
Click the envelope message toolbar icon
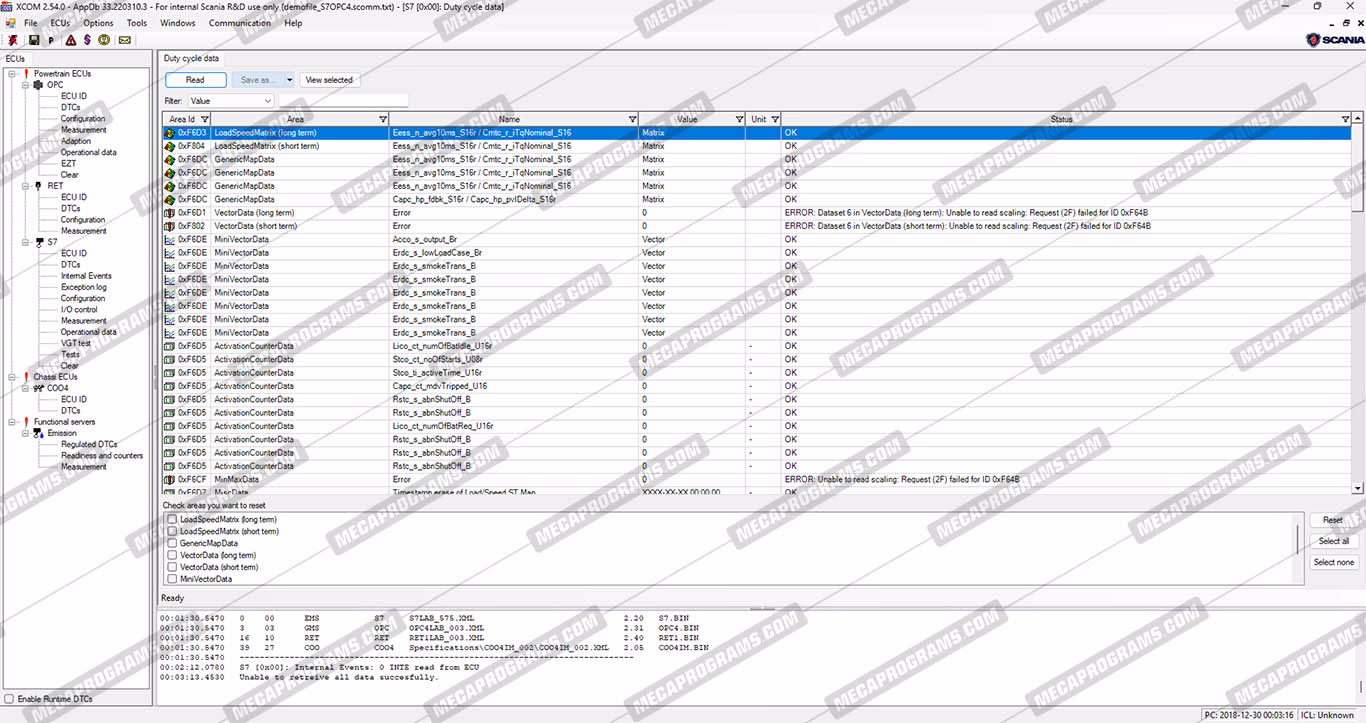[125, 41]
